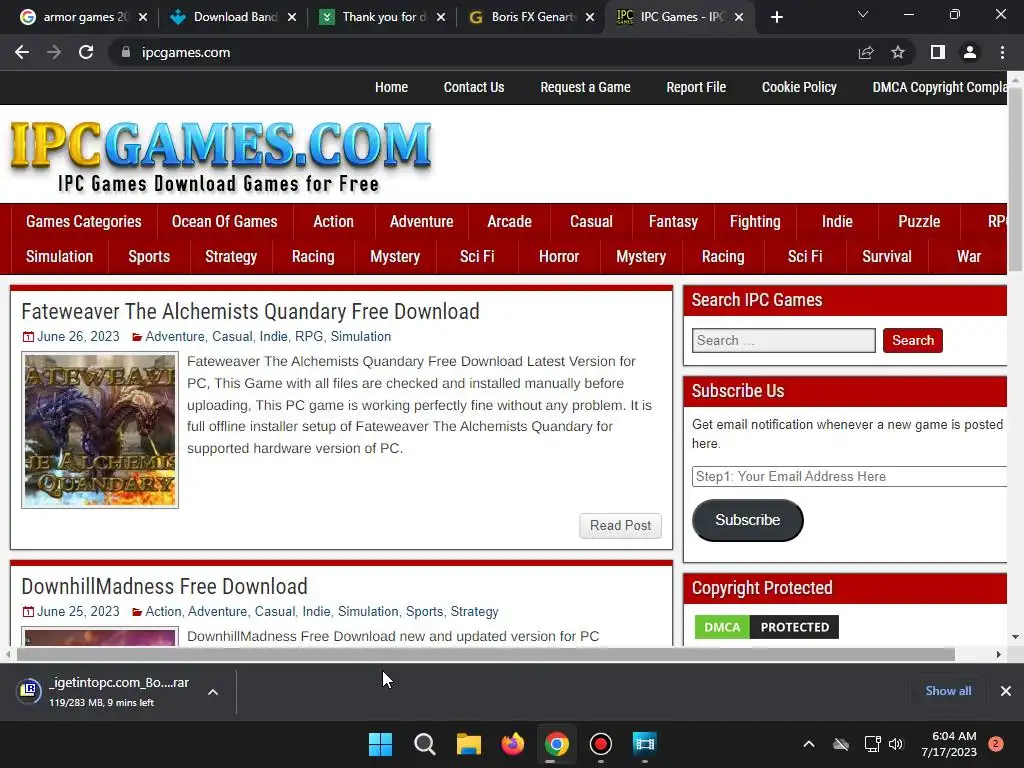
Task: Open Report File page
Action: click(696, 88)
